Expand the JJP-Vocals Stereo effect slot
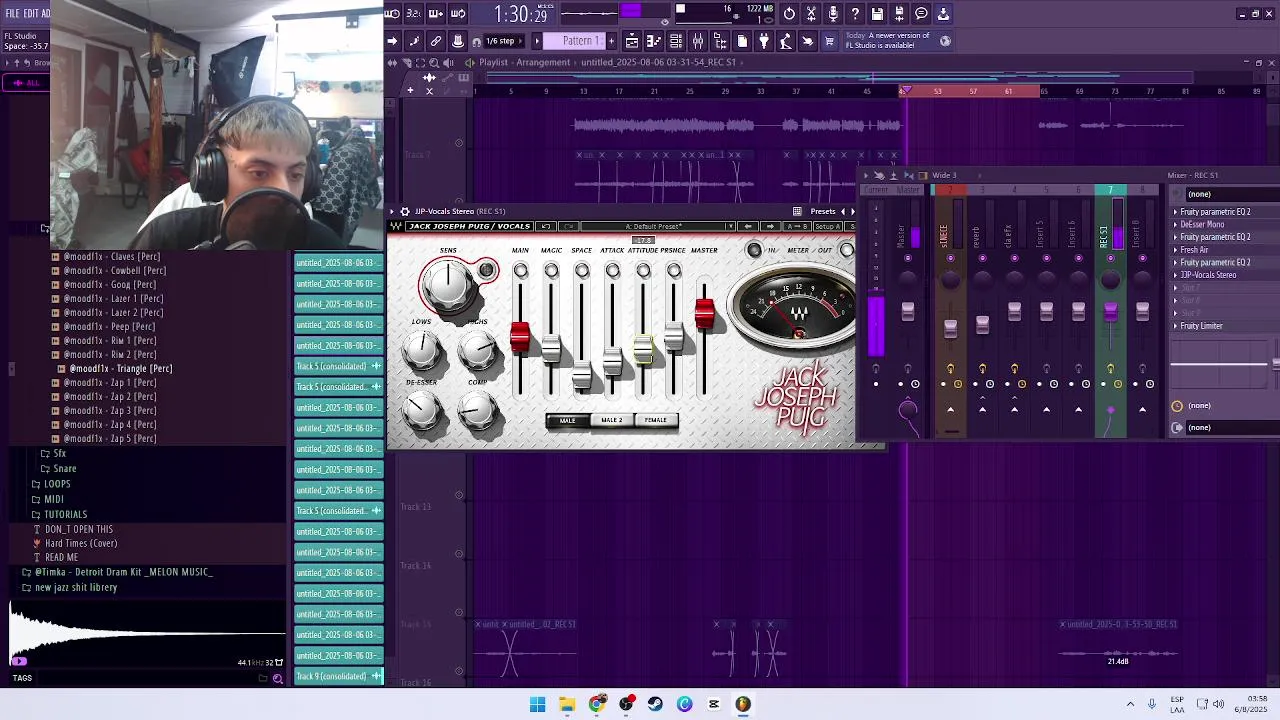Screen dimensions: 1280x720 (x=1175, y=275)
